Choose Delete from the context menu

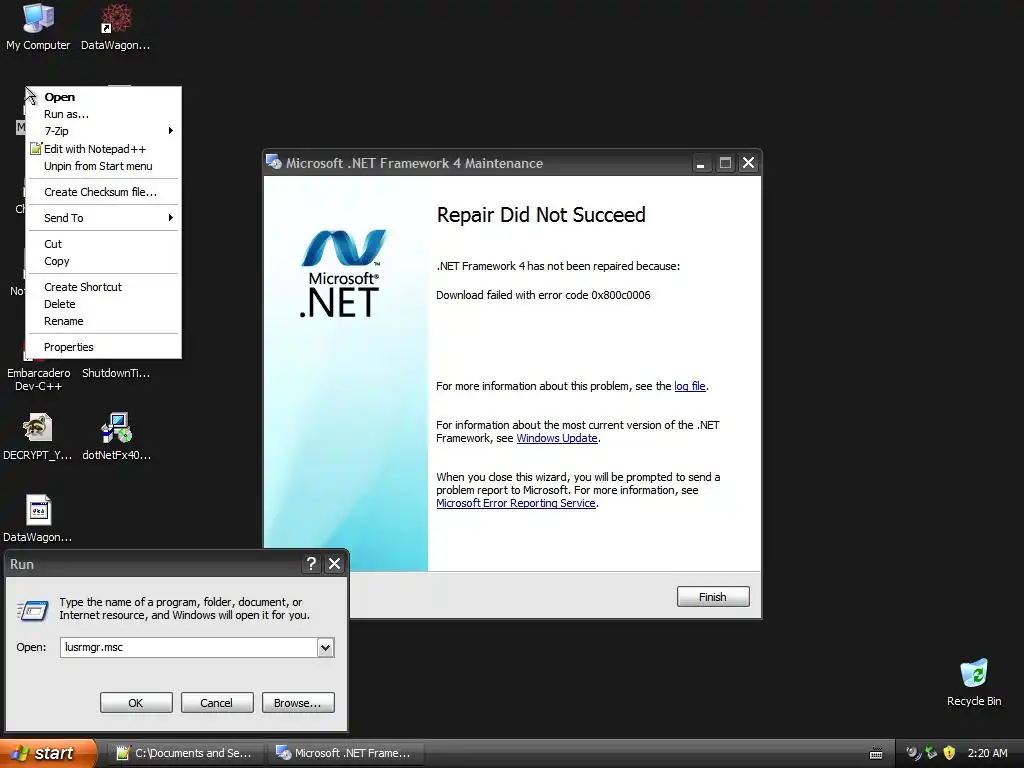pyautogui.click(x=103, y=304)
